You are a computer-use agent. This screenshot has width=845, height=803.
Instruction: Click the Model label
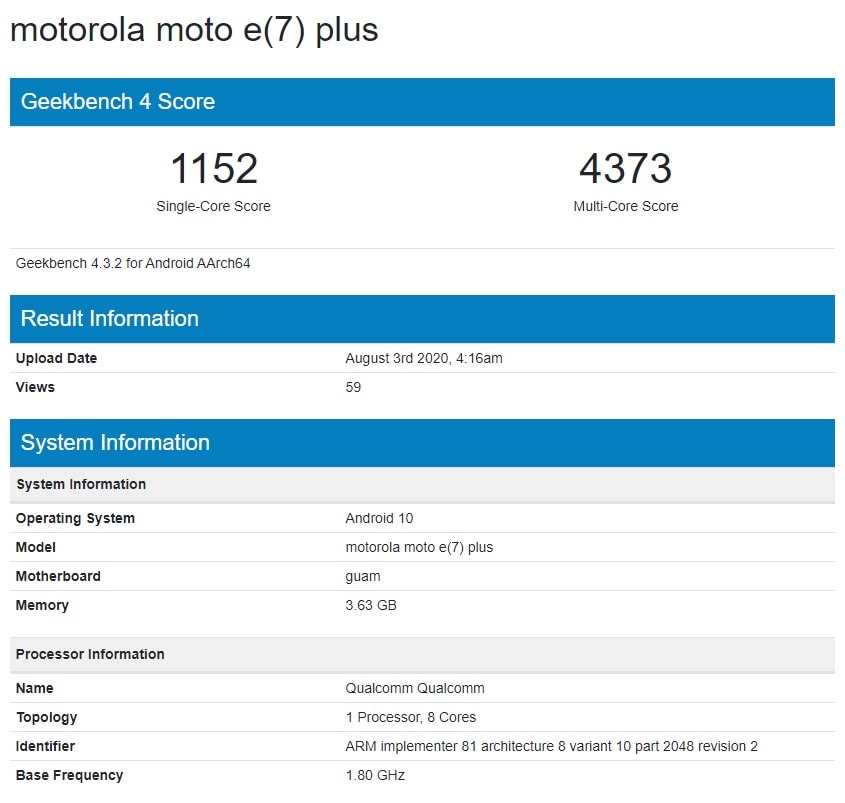[x=36, y=548]
